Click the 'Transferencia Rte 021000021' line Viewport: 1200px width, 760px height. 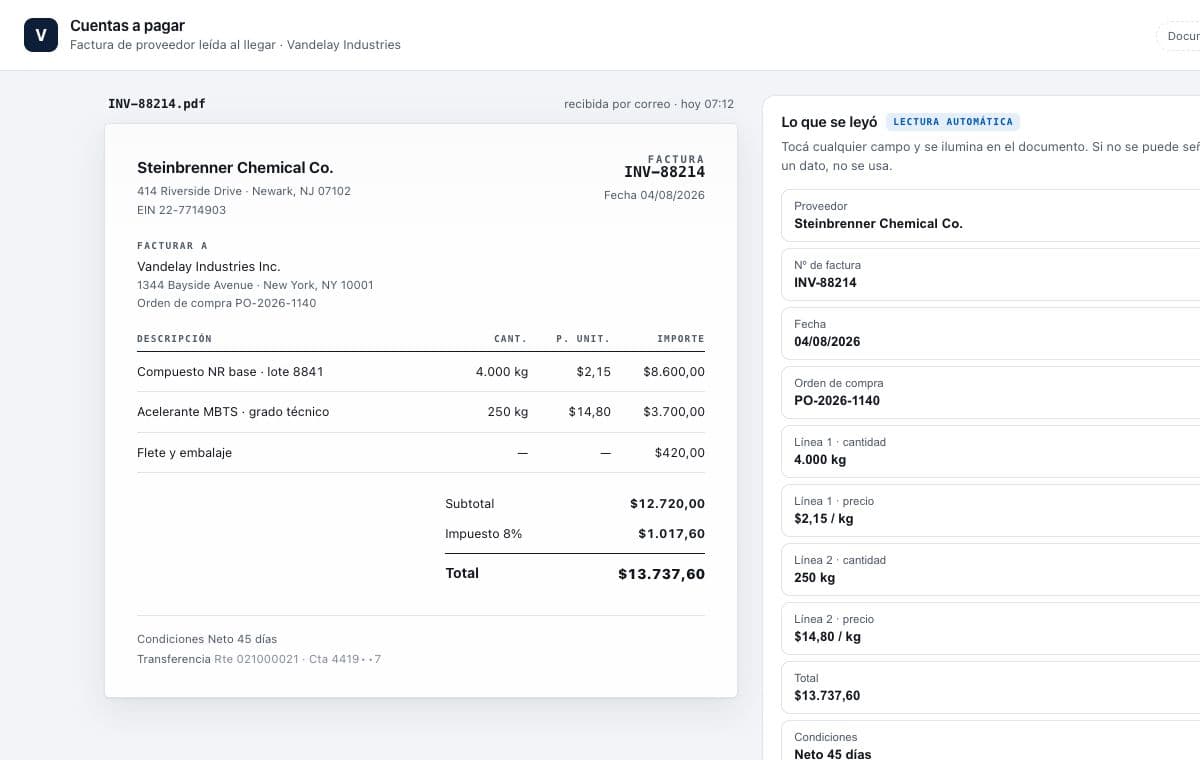259,659
